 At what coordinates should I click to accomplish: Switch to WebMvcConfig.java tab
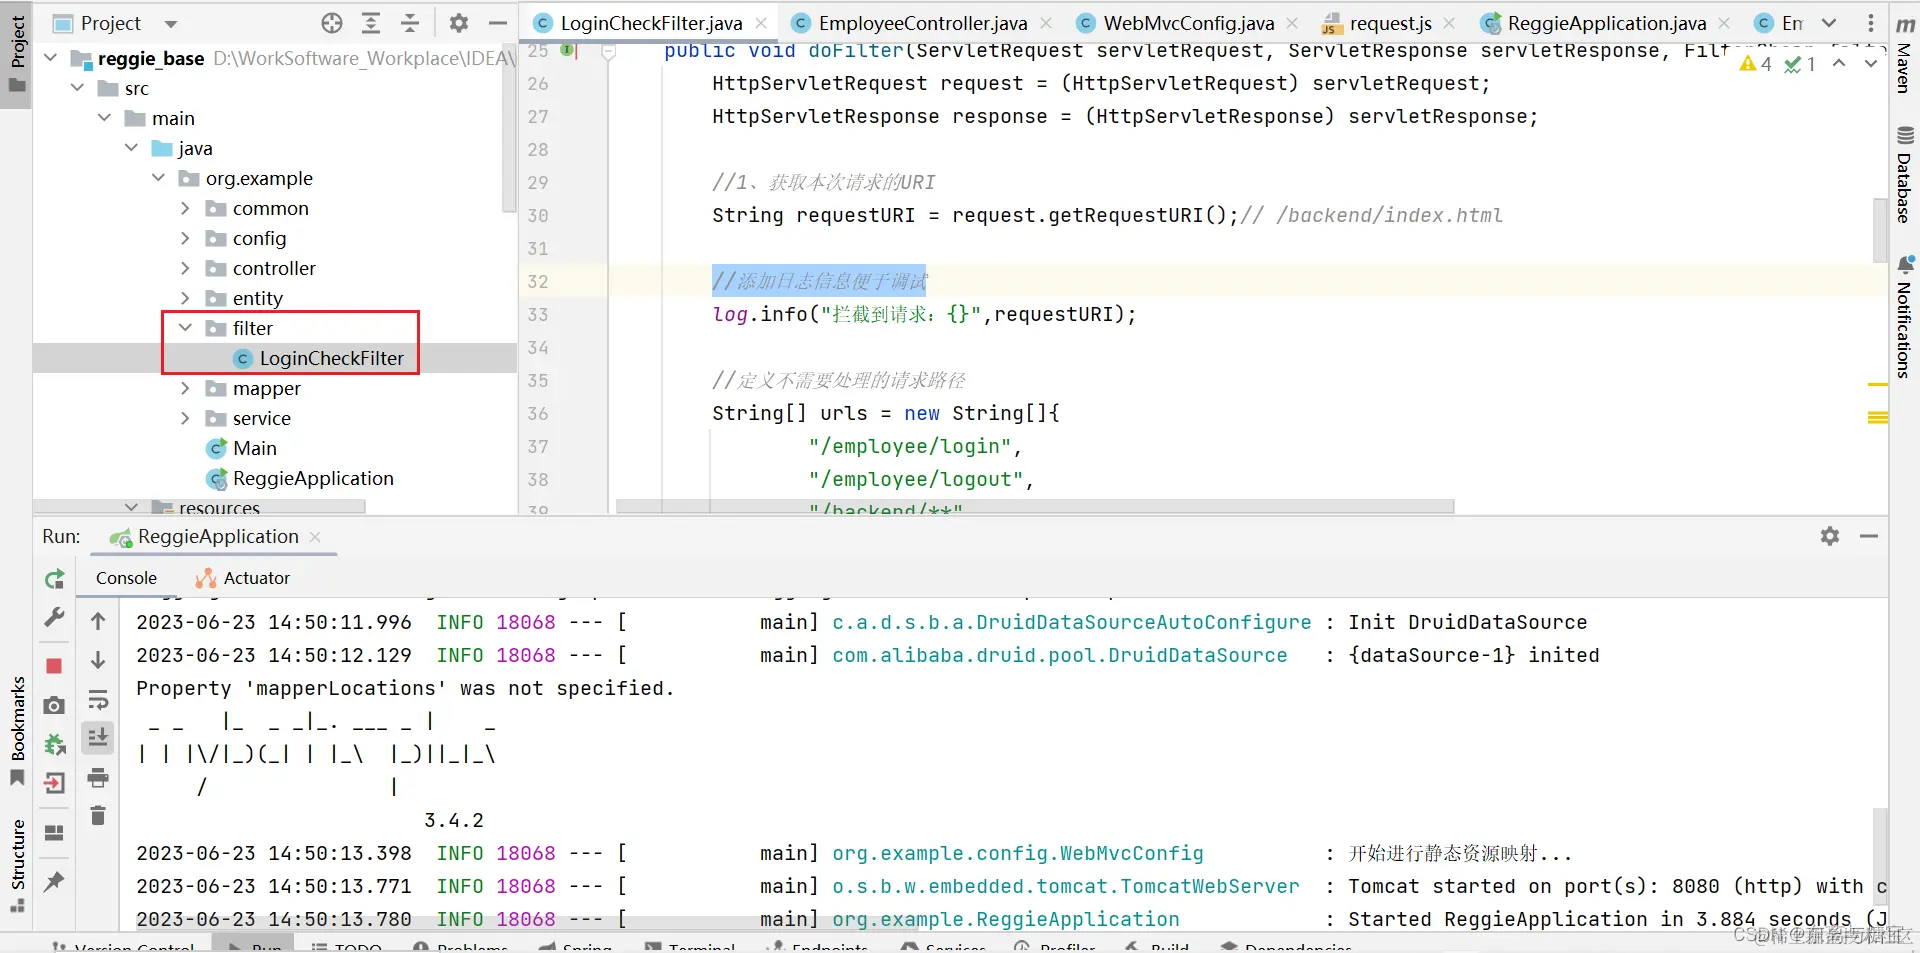[1188, 23]
